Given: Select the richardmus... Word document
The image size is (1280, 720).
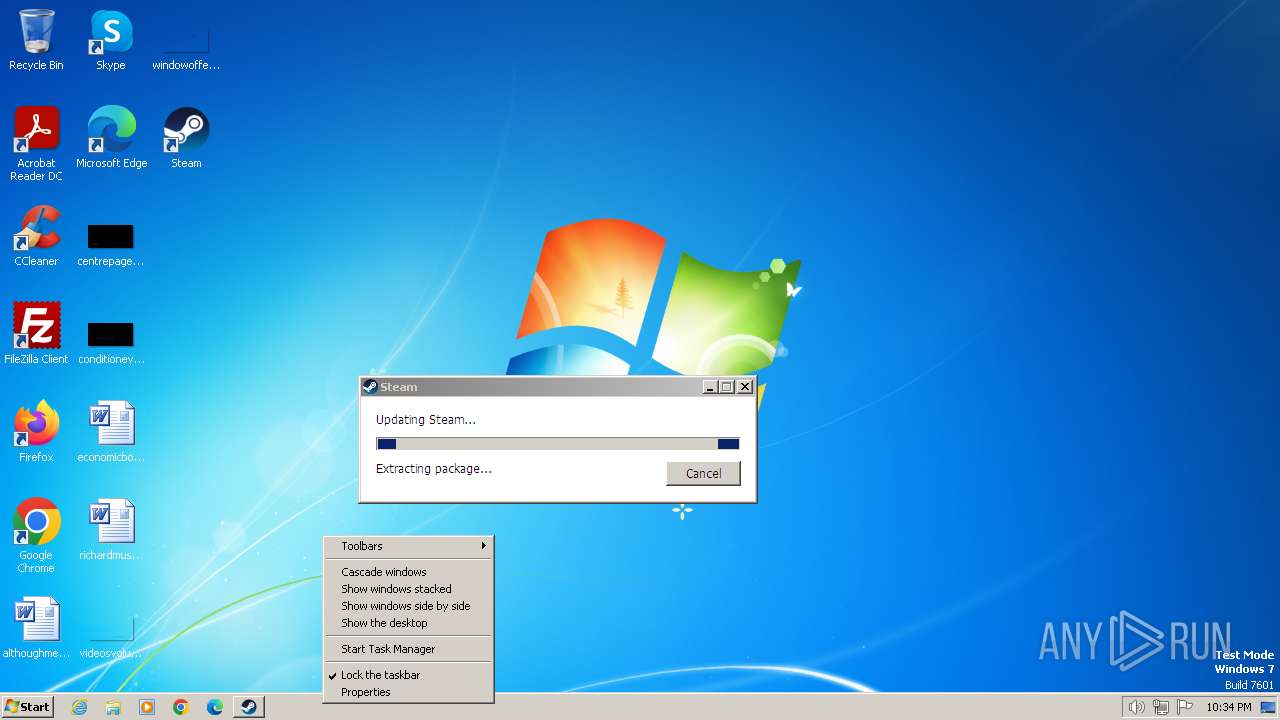Looking at the screenshot, I should [111, 530].
